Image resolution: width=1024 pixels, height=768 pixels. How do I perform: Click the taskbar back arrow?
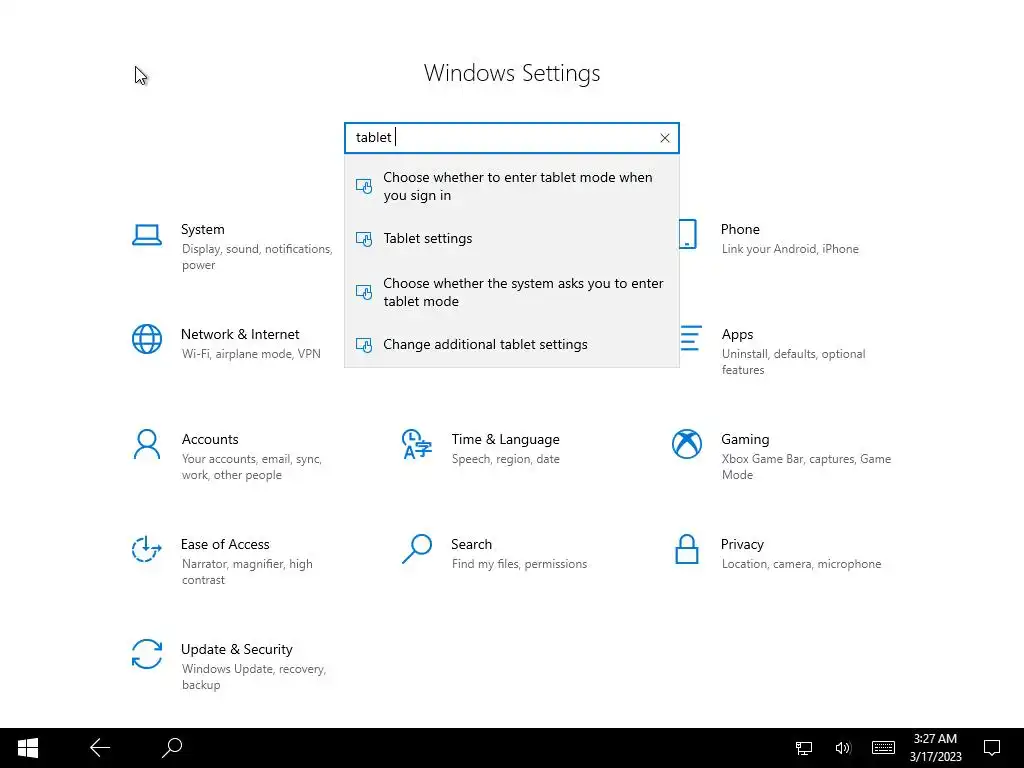(x=100, y=748)
